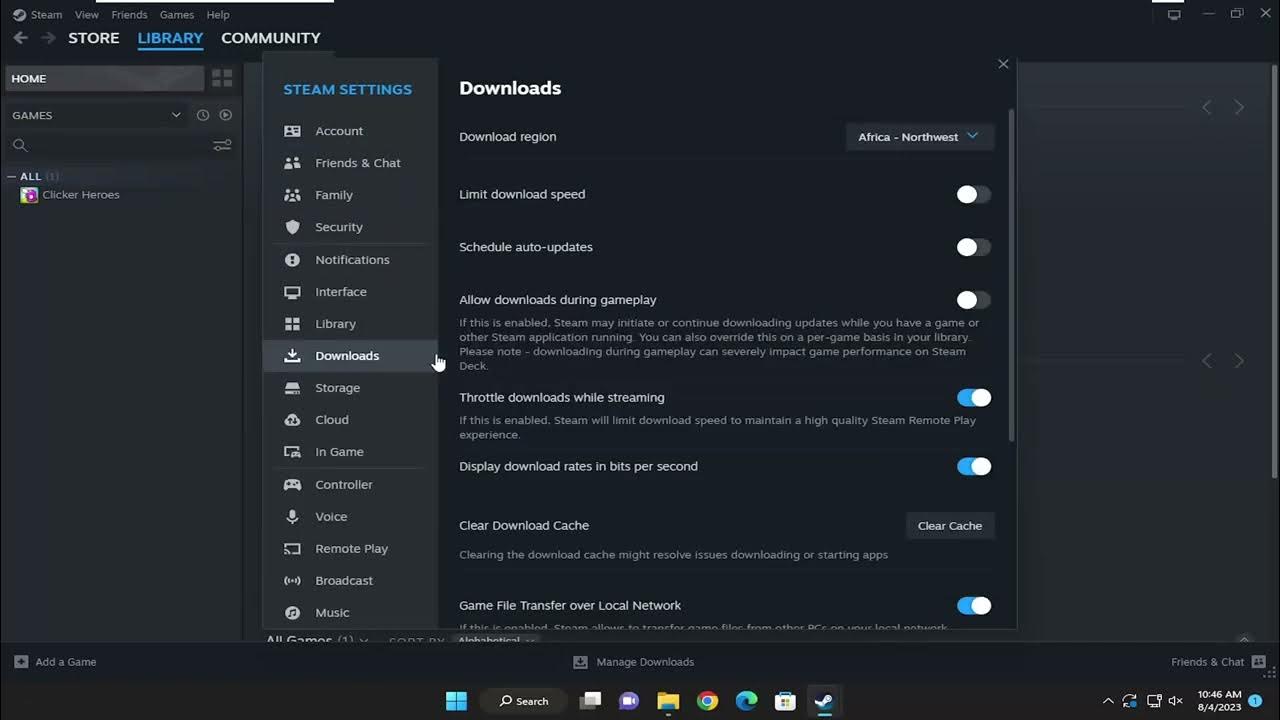Switch to the COMMUNITY tab

(271, 38)
